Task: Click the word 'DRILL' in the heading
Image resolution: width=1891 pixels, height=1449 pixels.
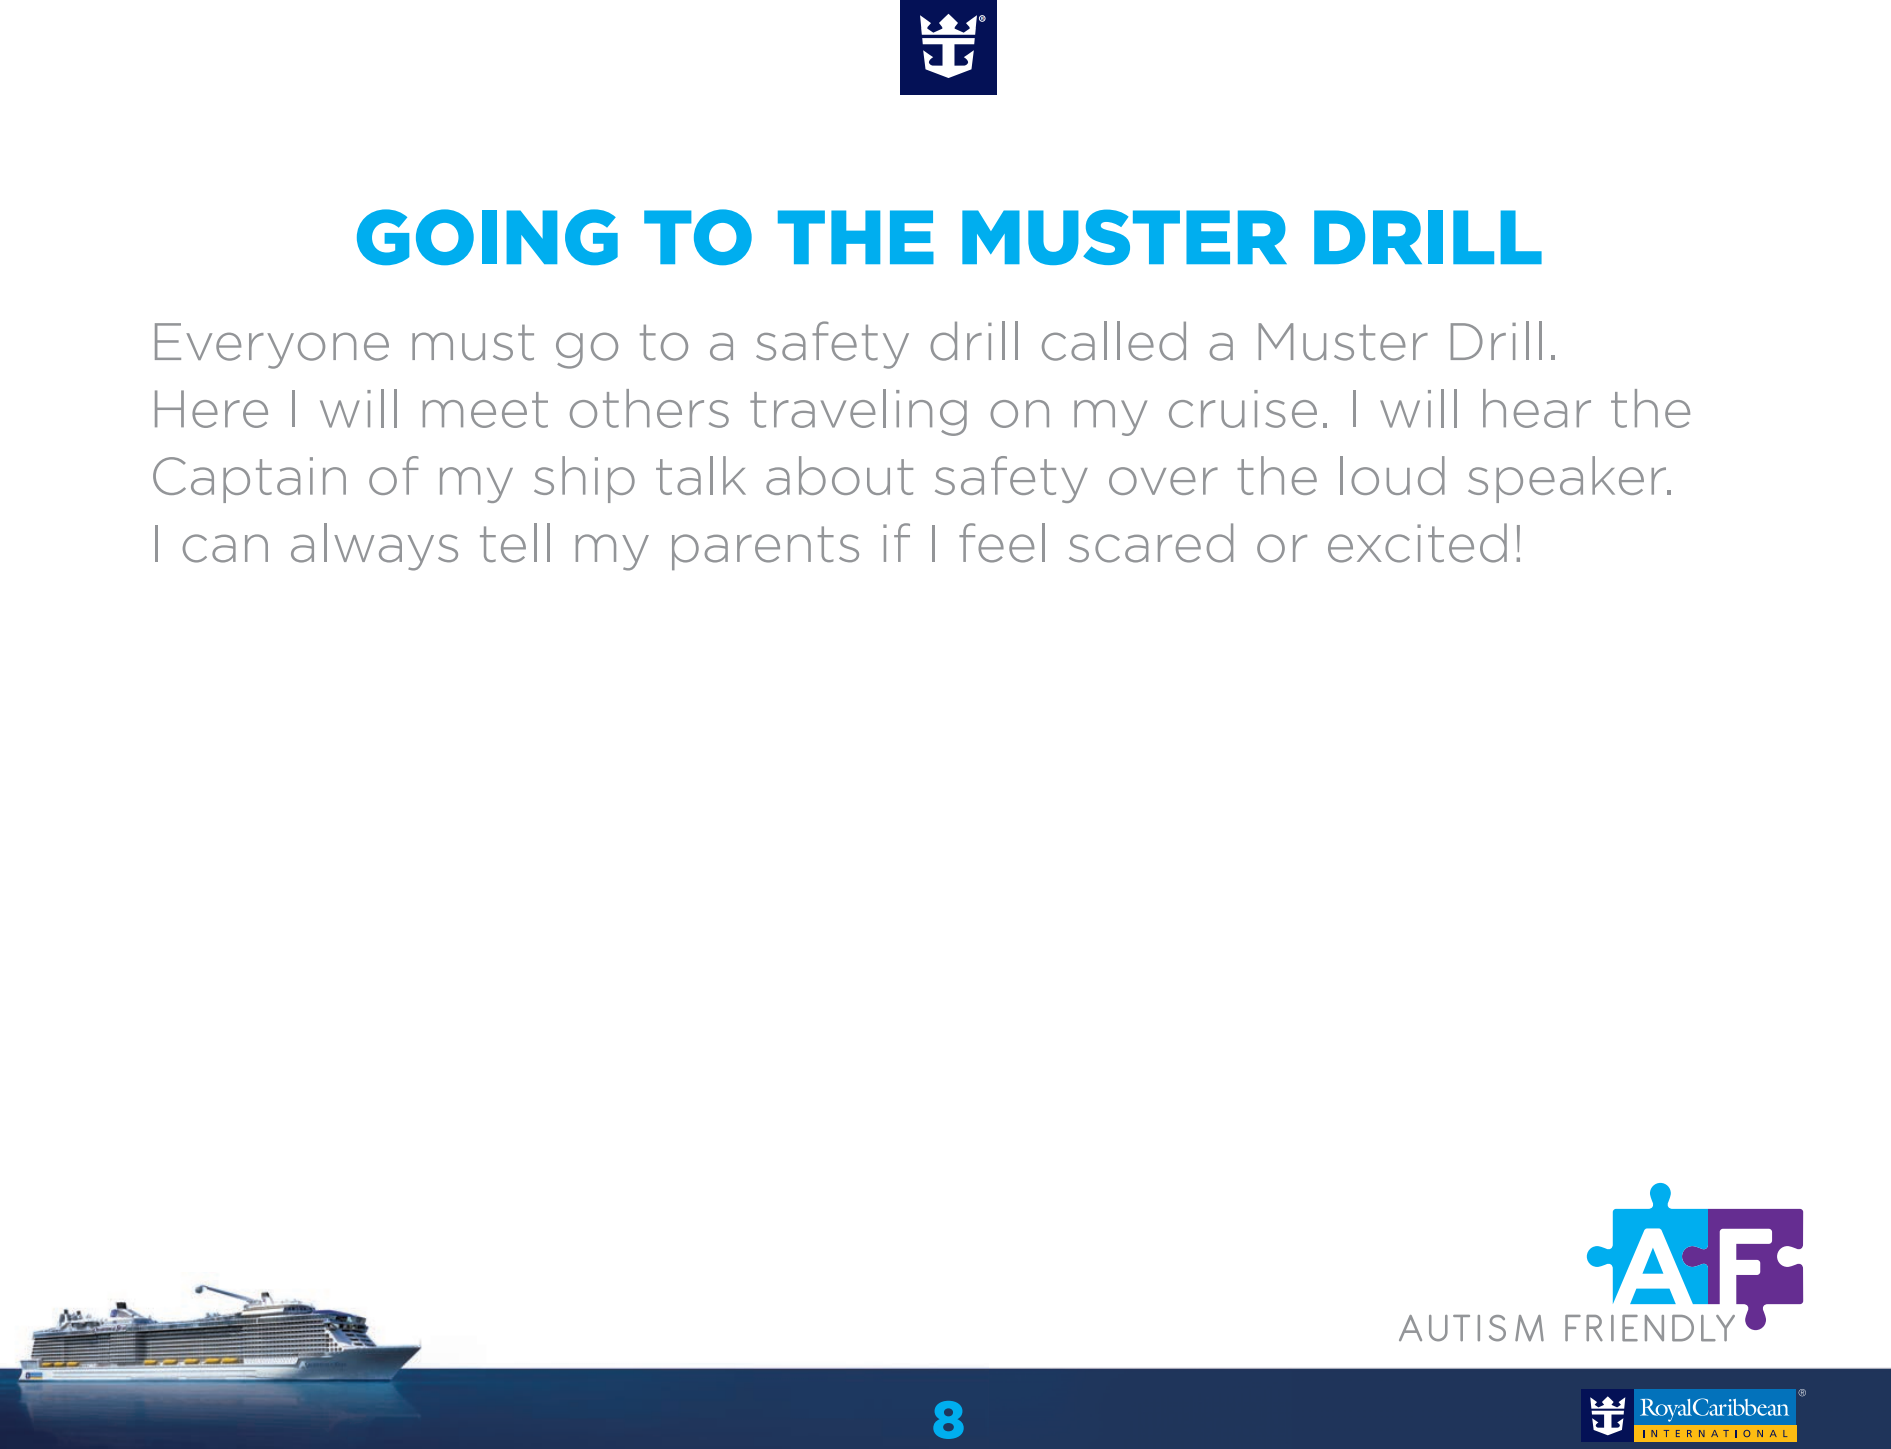Action: (x=1426, y=239)
